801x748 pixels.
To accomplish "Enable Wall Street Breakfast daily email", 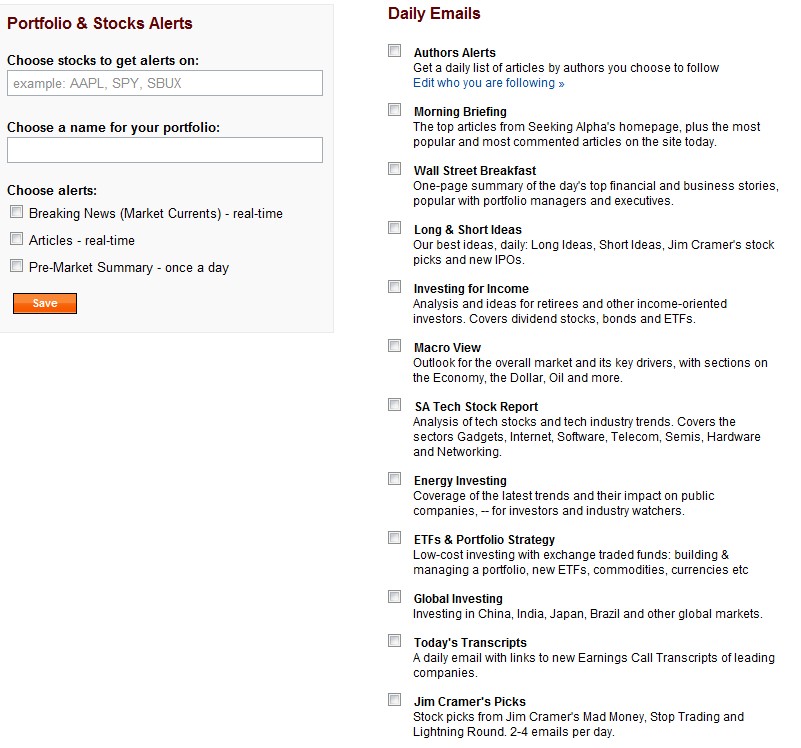I will tap(395, 169).
